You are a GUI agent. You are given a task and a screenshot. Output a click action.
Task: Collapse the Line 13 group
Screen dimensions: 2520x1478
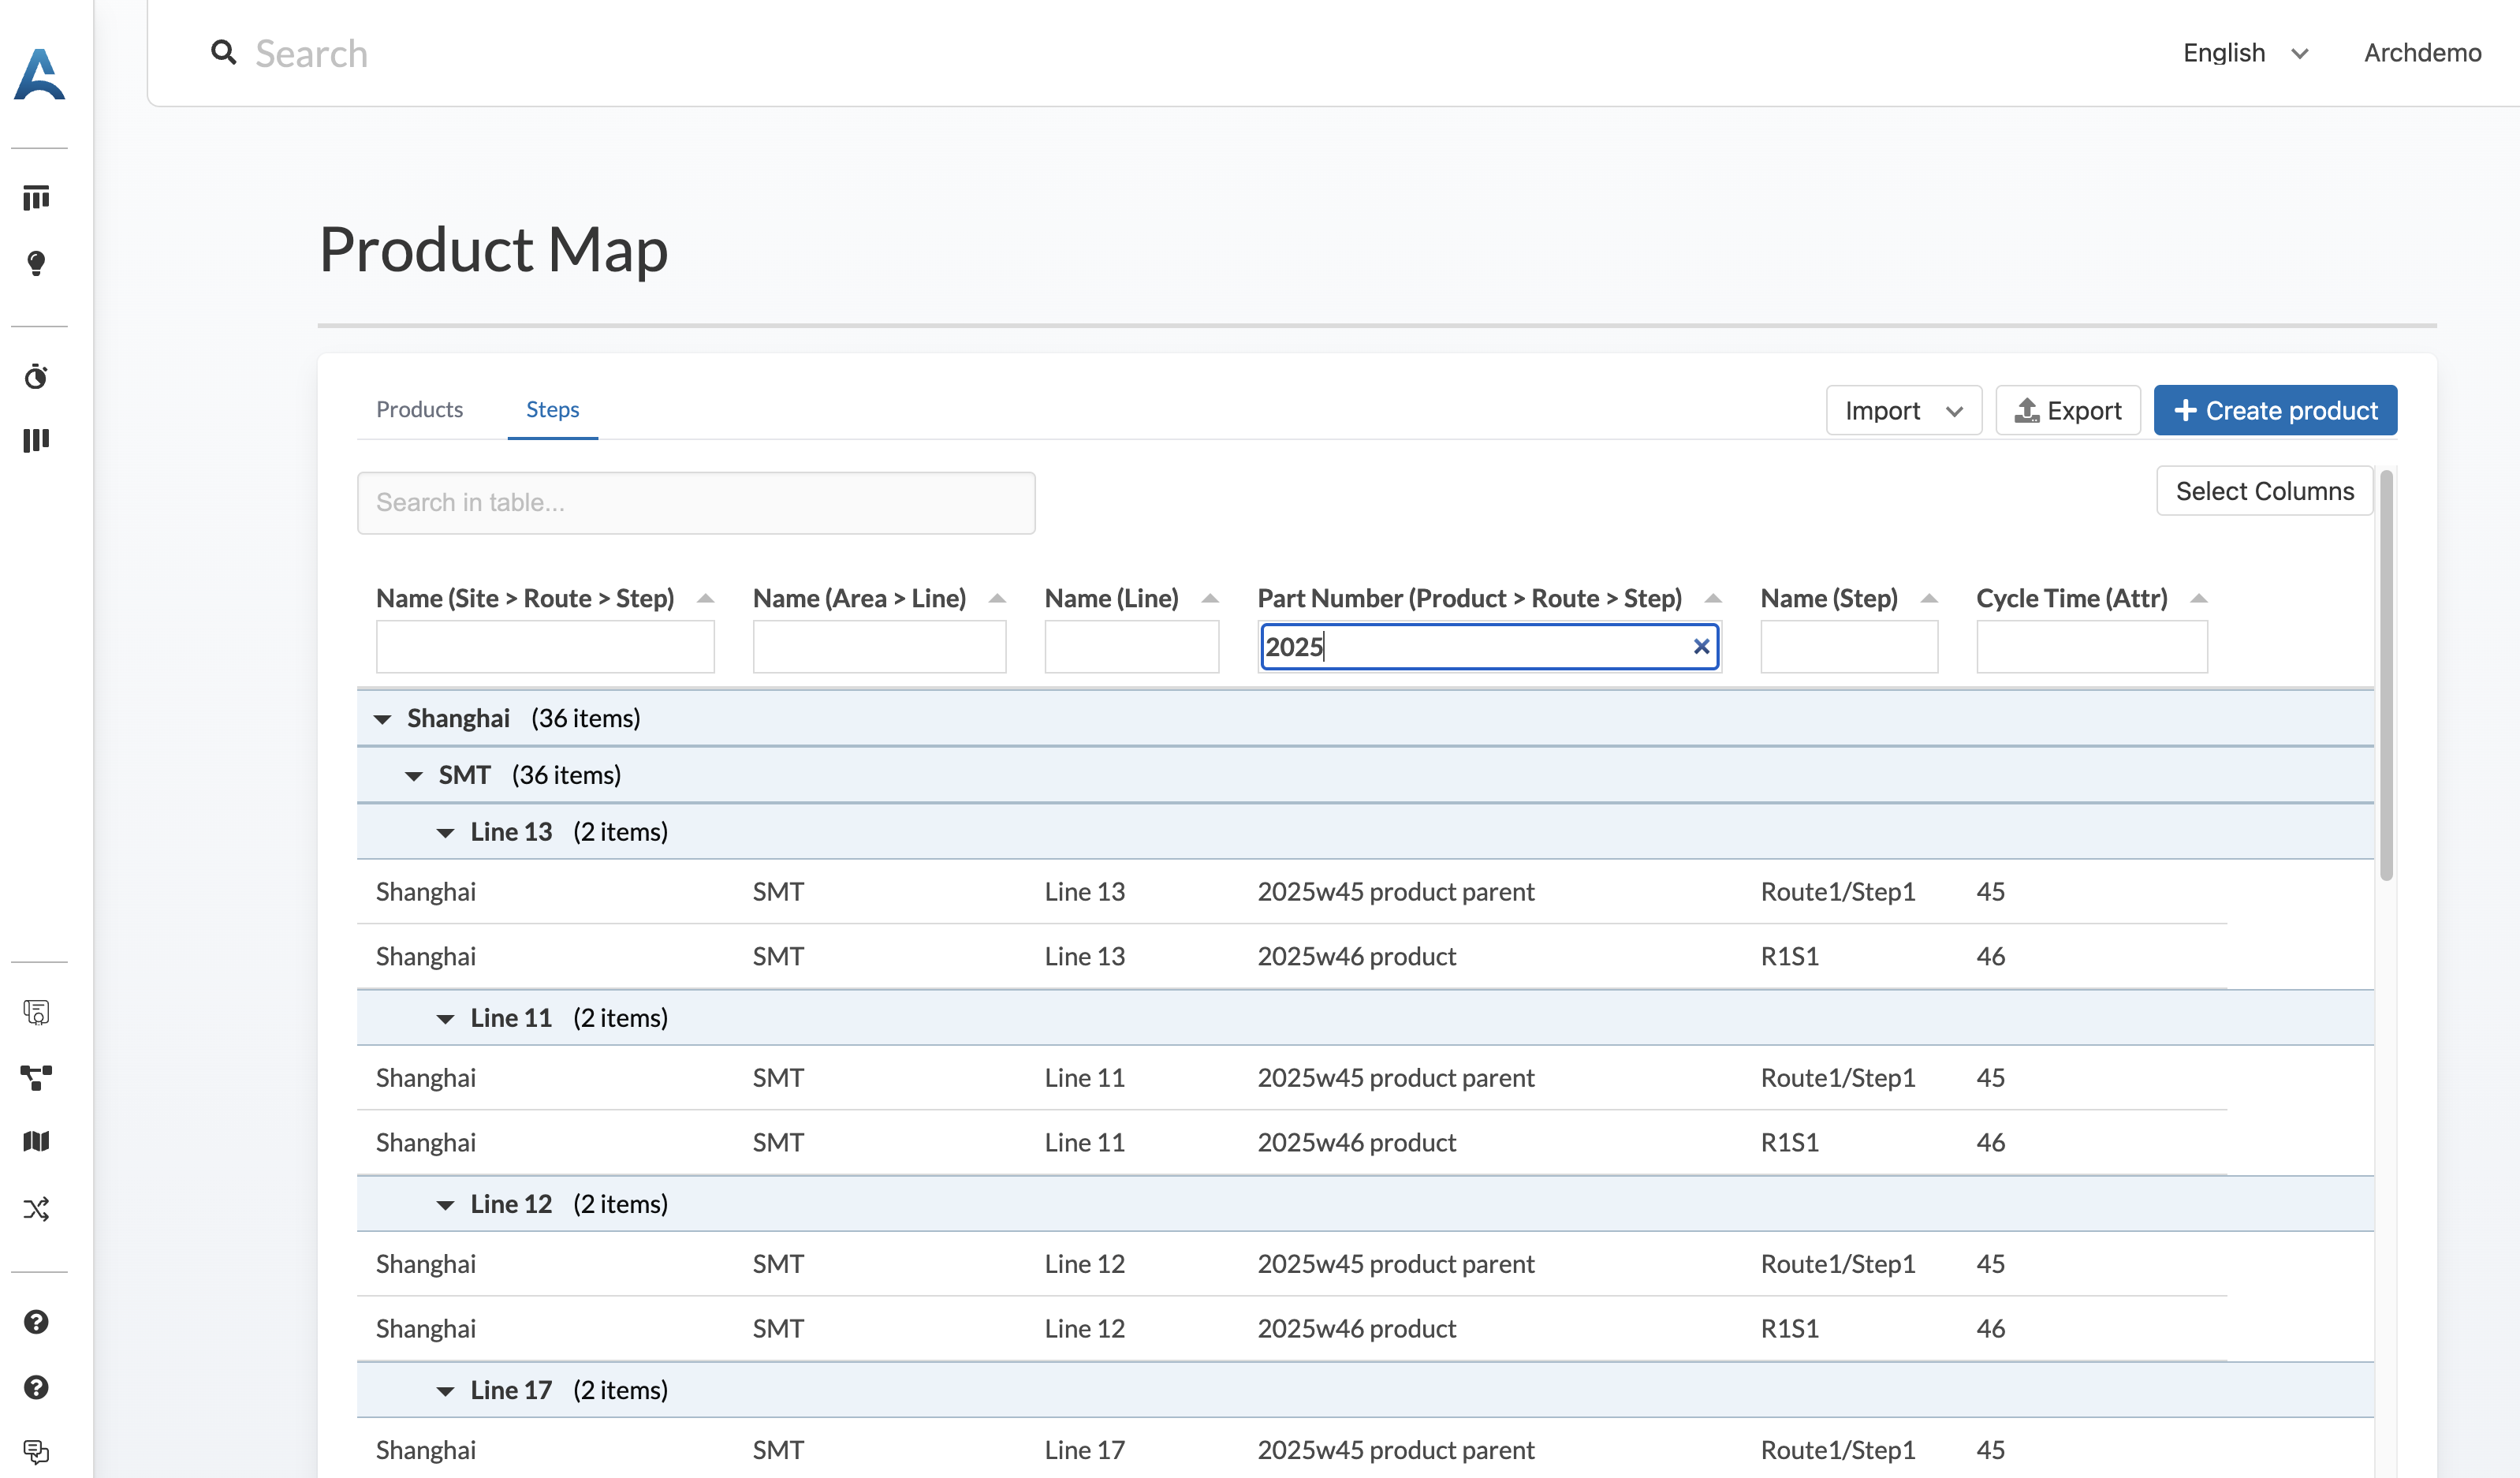(x=445, y=833)
